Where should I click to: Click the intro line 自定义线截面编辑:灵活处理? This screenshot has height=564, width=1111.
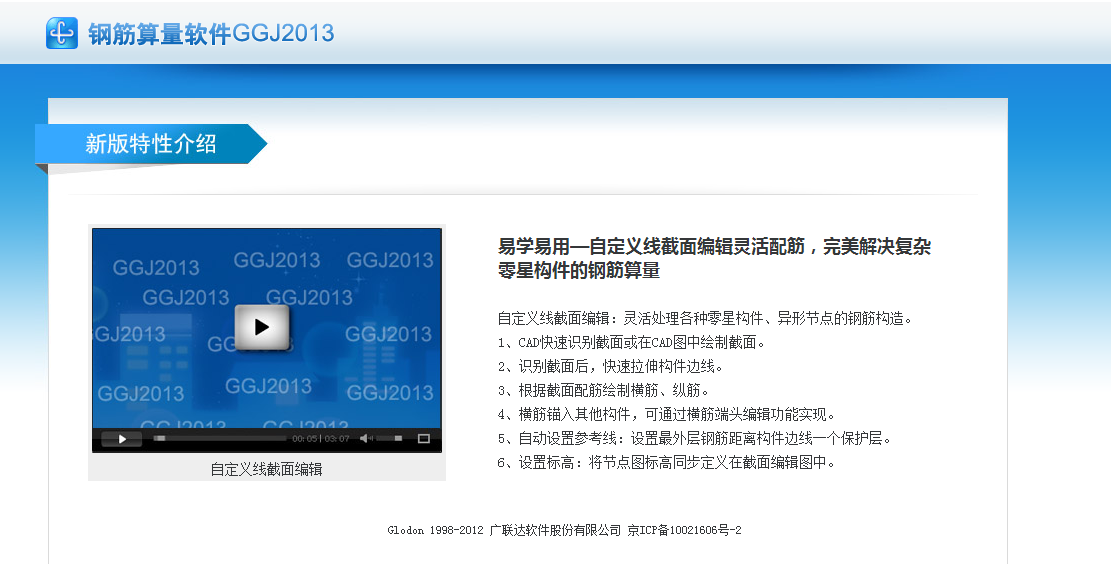pyautogui.click(x=705, y=319)
